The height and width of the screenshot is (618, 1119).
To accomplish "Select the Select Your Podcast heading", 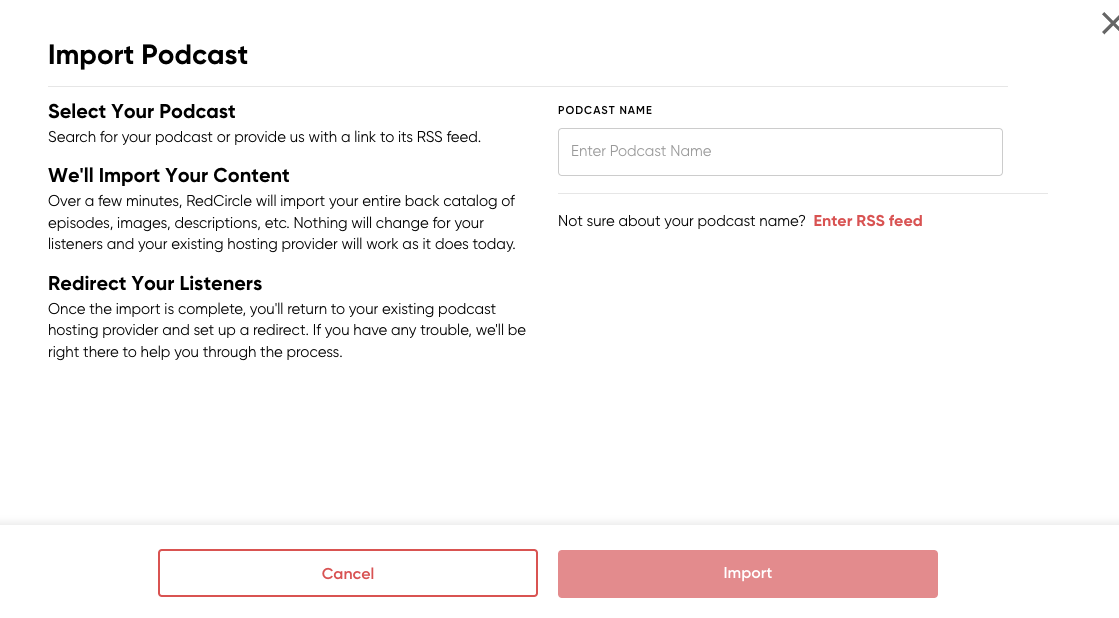I will [x=141, y=111].
